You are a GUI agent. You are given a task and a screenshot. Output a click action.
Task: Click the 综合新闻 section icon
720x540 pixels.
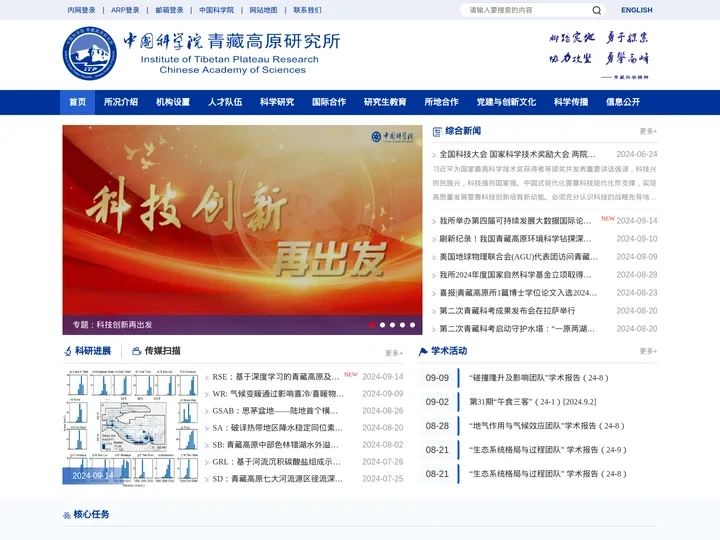point(437,132)
